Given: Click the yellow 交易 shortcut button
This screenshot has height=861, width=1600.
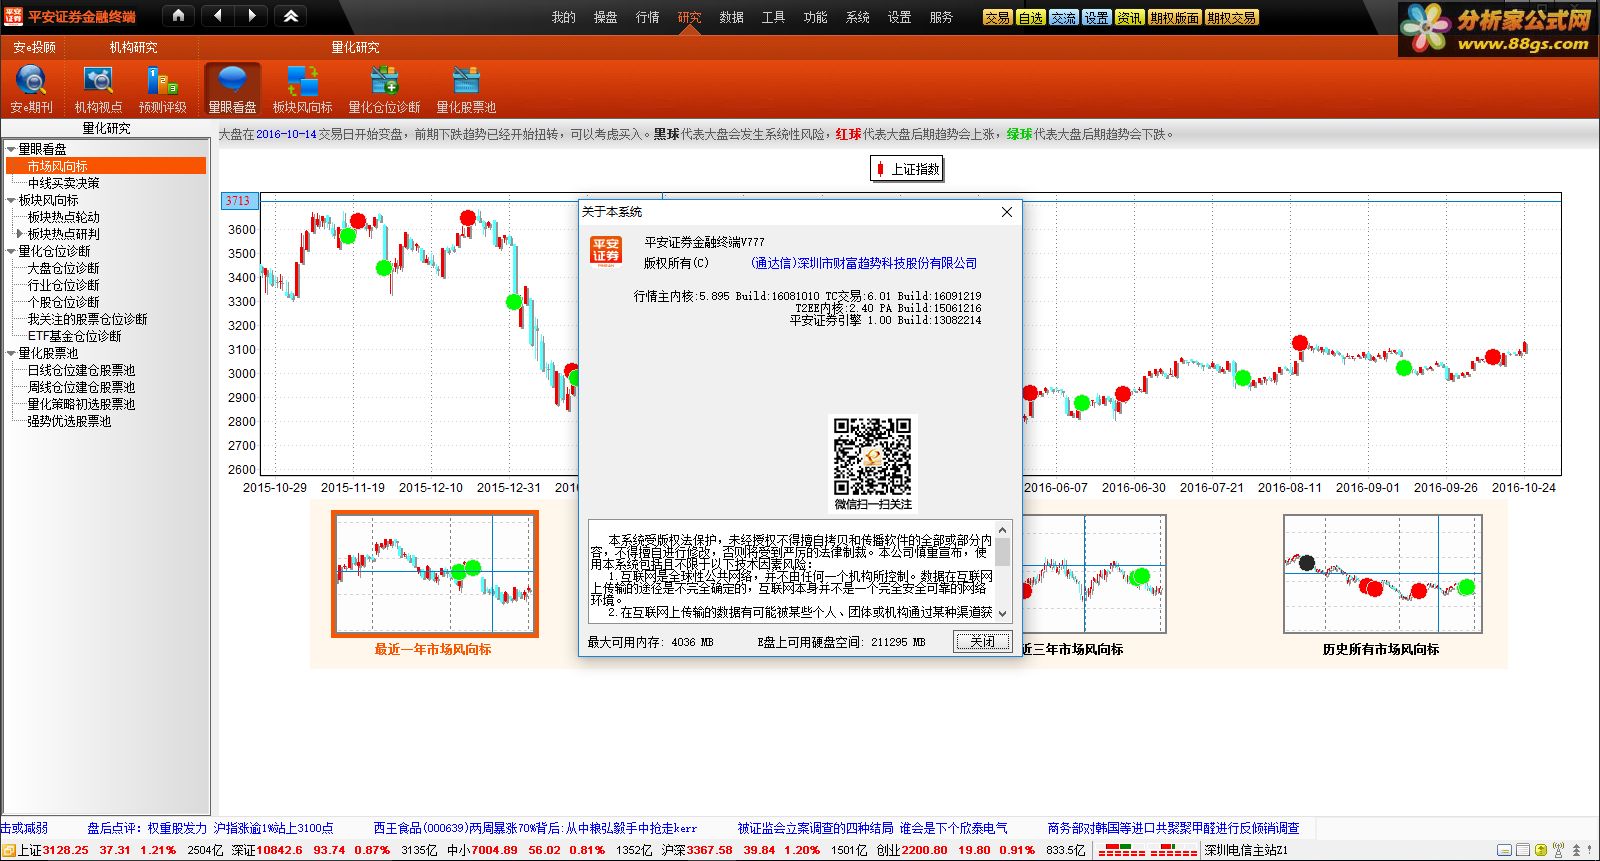Looking at the screenshot, I should point(997,18).
